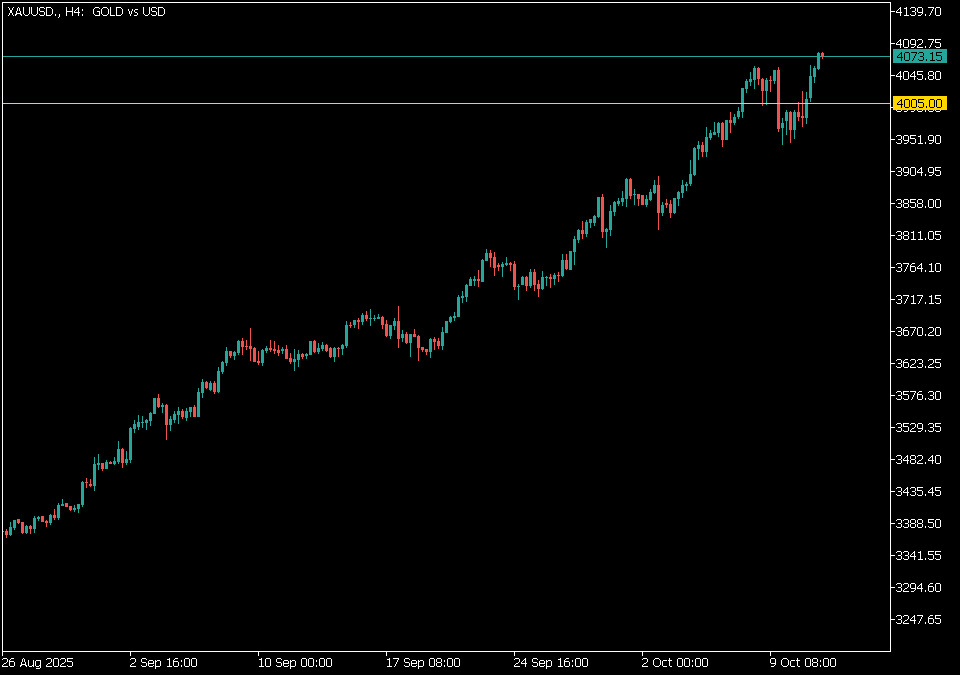This screenshot has width=960, height=675.
Task: Click the 4139.70 price scale label
Action: pyautogui.click(x=920, y=12)
